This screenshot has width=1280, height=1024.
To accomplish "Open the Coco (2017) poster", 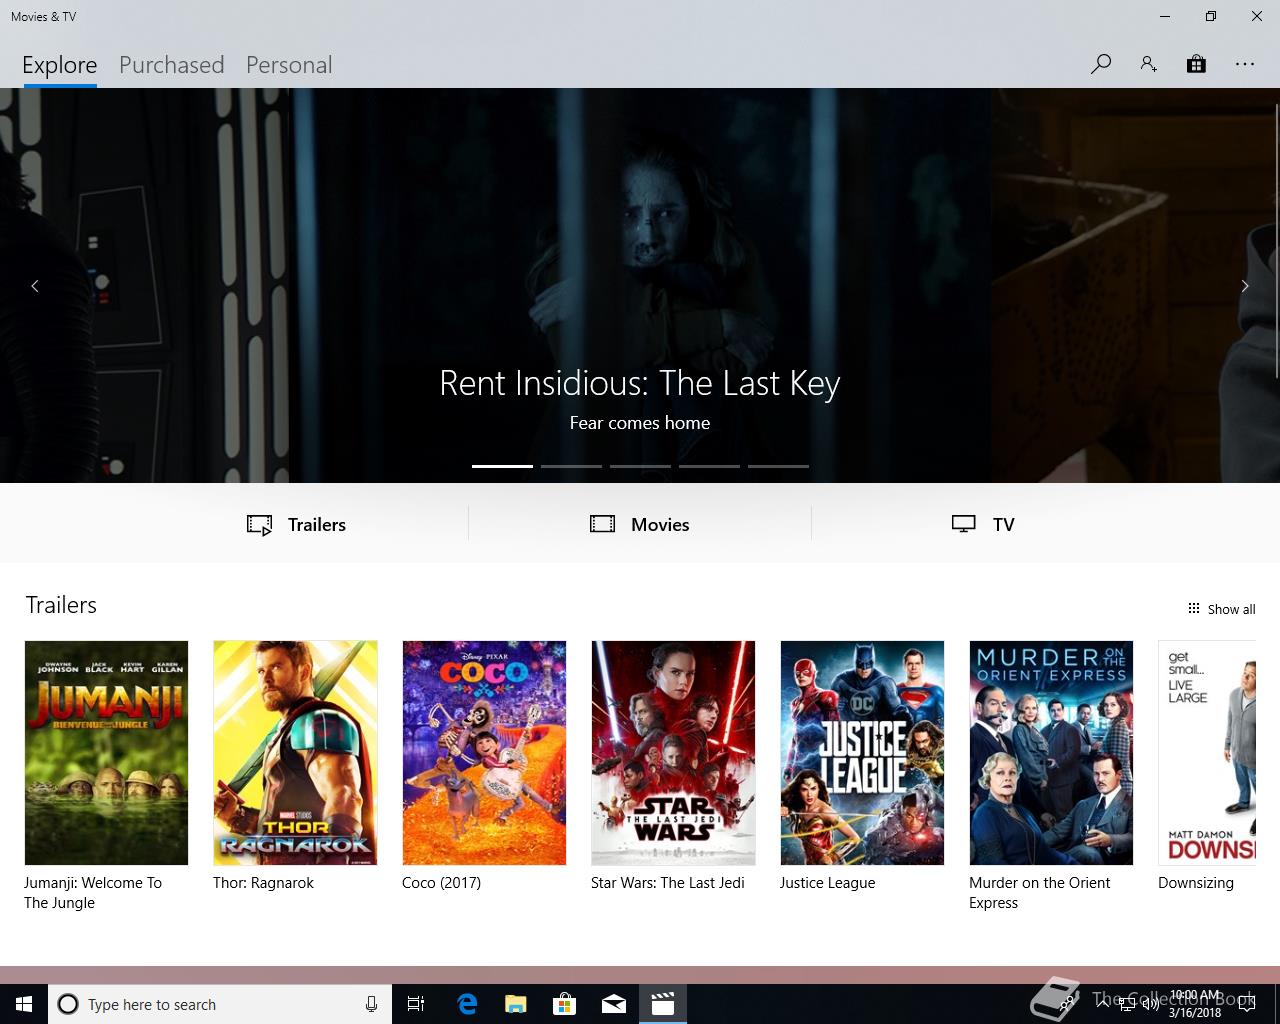I will tap(484, 753).
